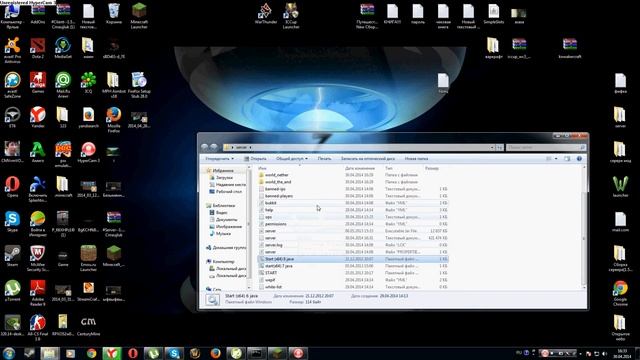Open the Yandex browser desktop shortcut
The width and height of the screenshot is (640, 360).
tap(38, 117)
